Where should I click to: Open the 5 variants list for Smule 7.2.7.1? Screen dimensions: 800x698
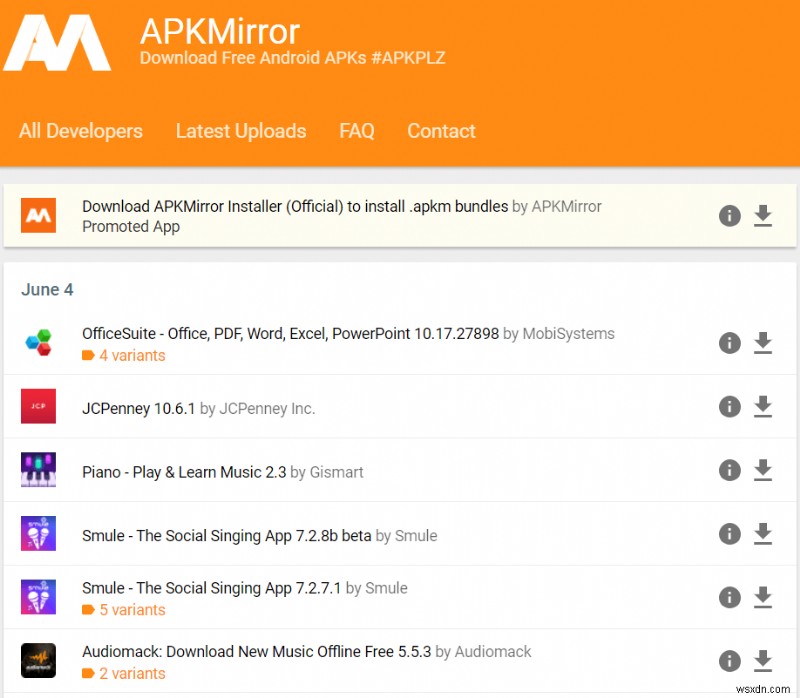pos(131,610)
